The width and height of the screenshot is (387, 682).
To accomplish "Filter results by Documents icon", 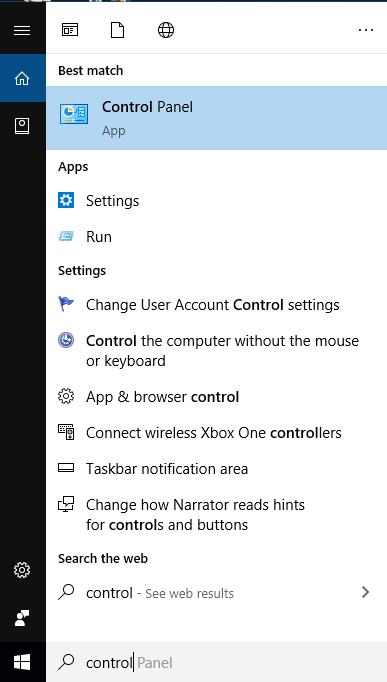I will 117,30.
